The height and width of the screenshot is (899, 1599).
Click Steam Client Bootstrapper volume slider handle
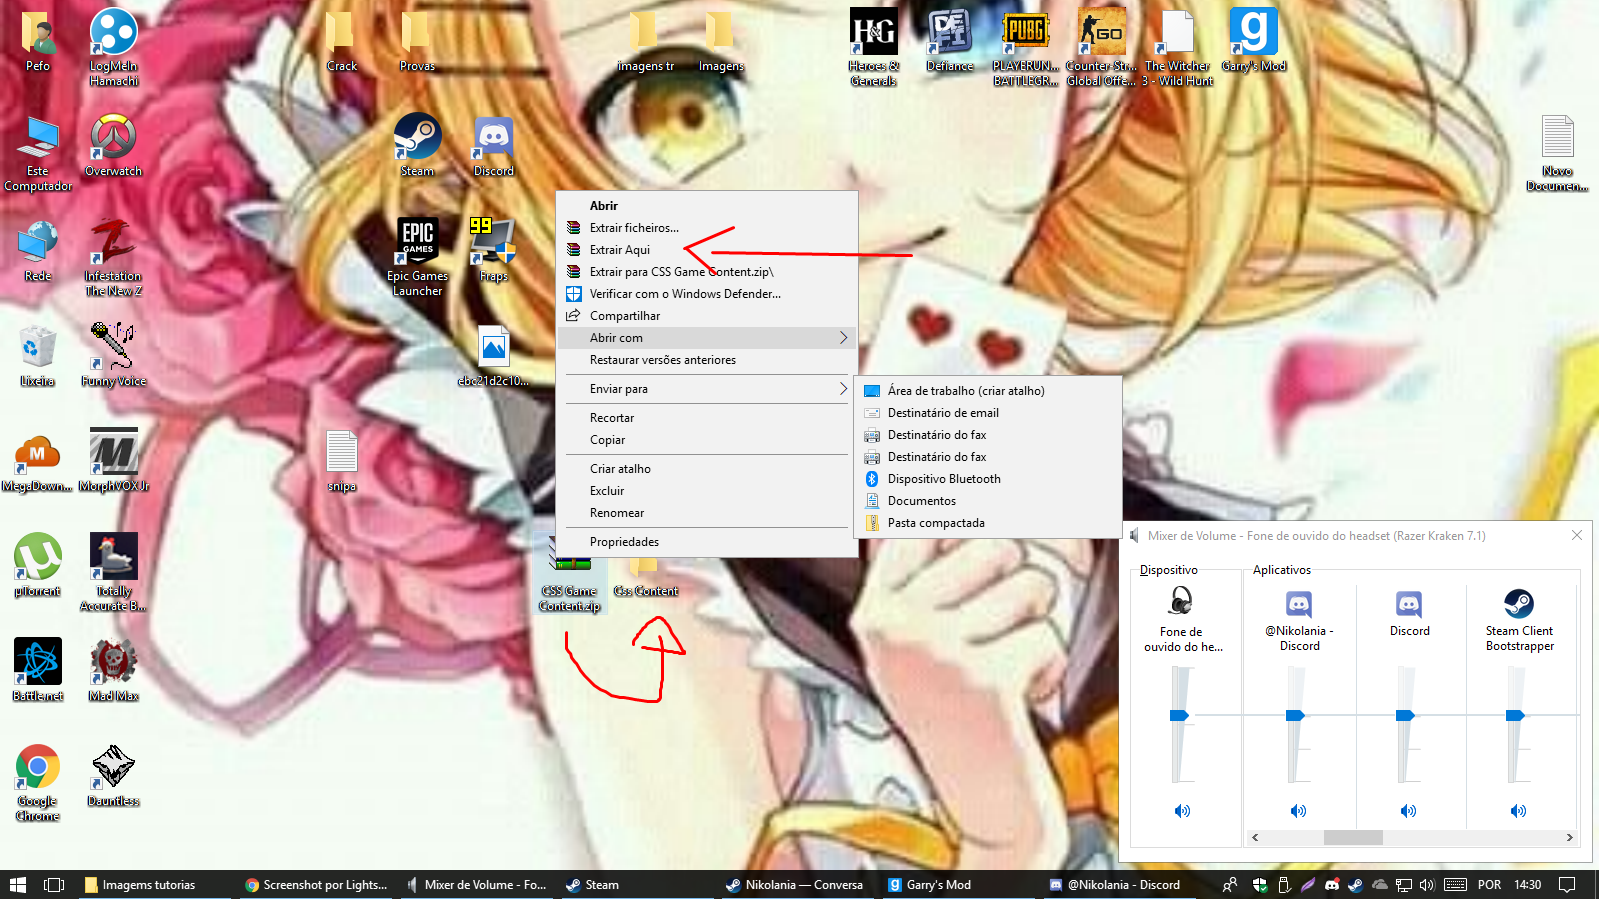1515,715
